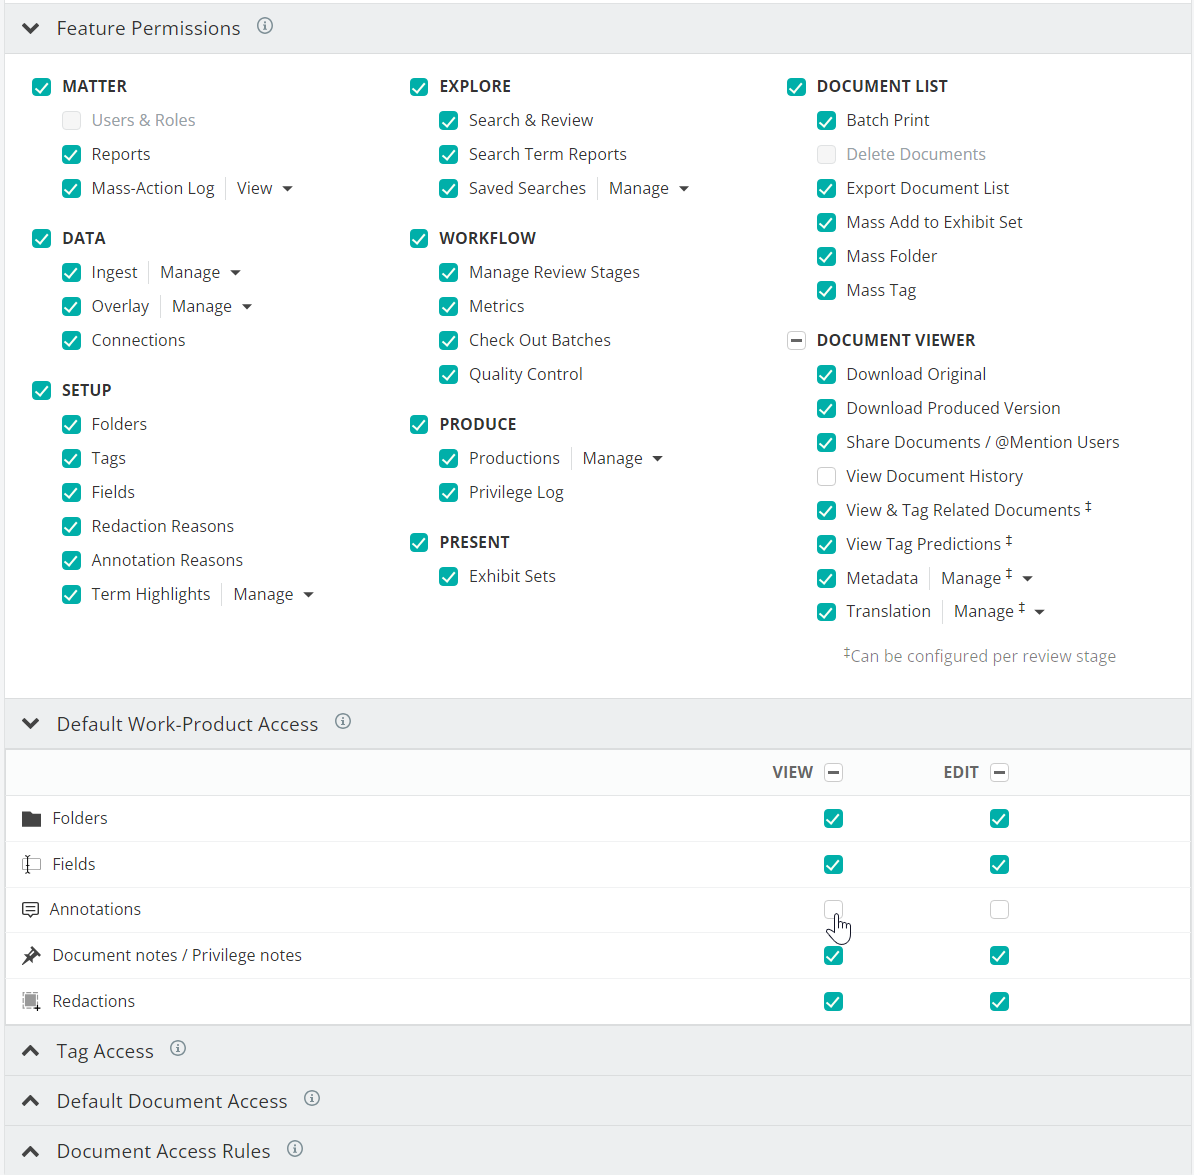Viewport: 1194px width, 1175px height.
Task: Uncheck the Quality Control checkbox
Action: click(449, 375)
